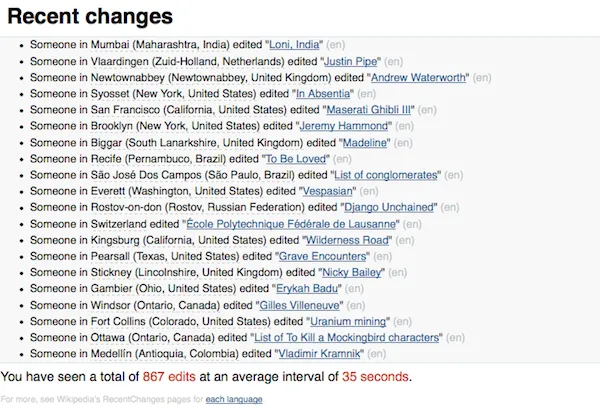Viewport: 600px width, 409px height.
Task: Open the "Uranium mining" article
Action: coord(351,321)
